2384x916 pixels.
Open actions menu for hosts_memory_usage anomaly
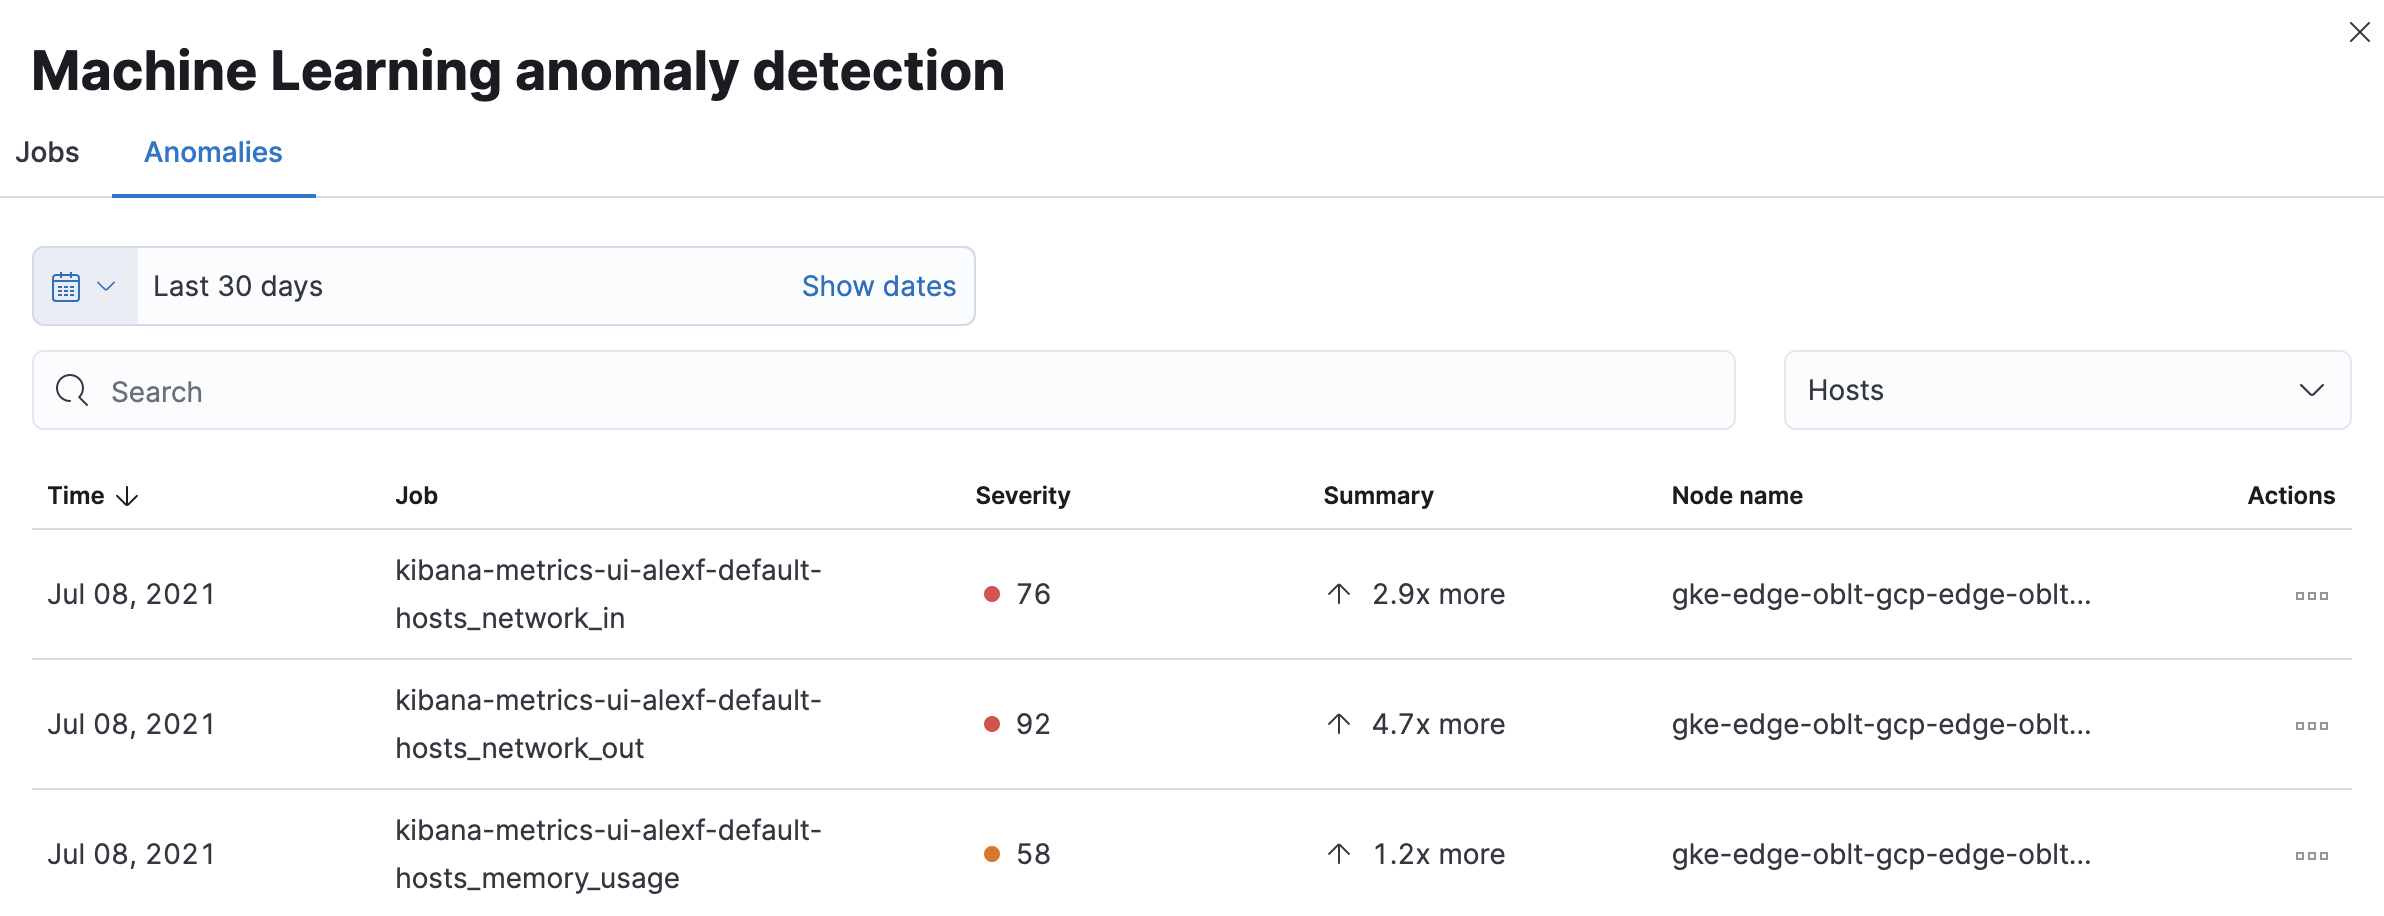[x=2313, y=855]
